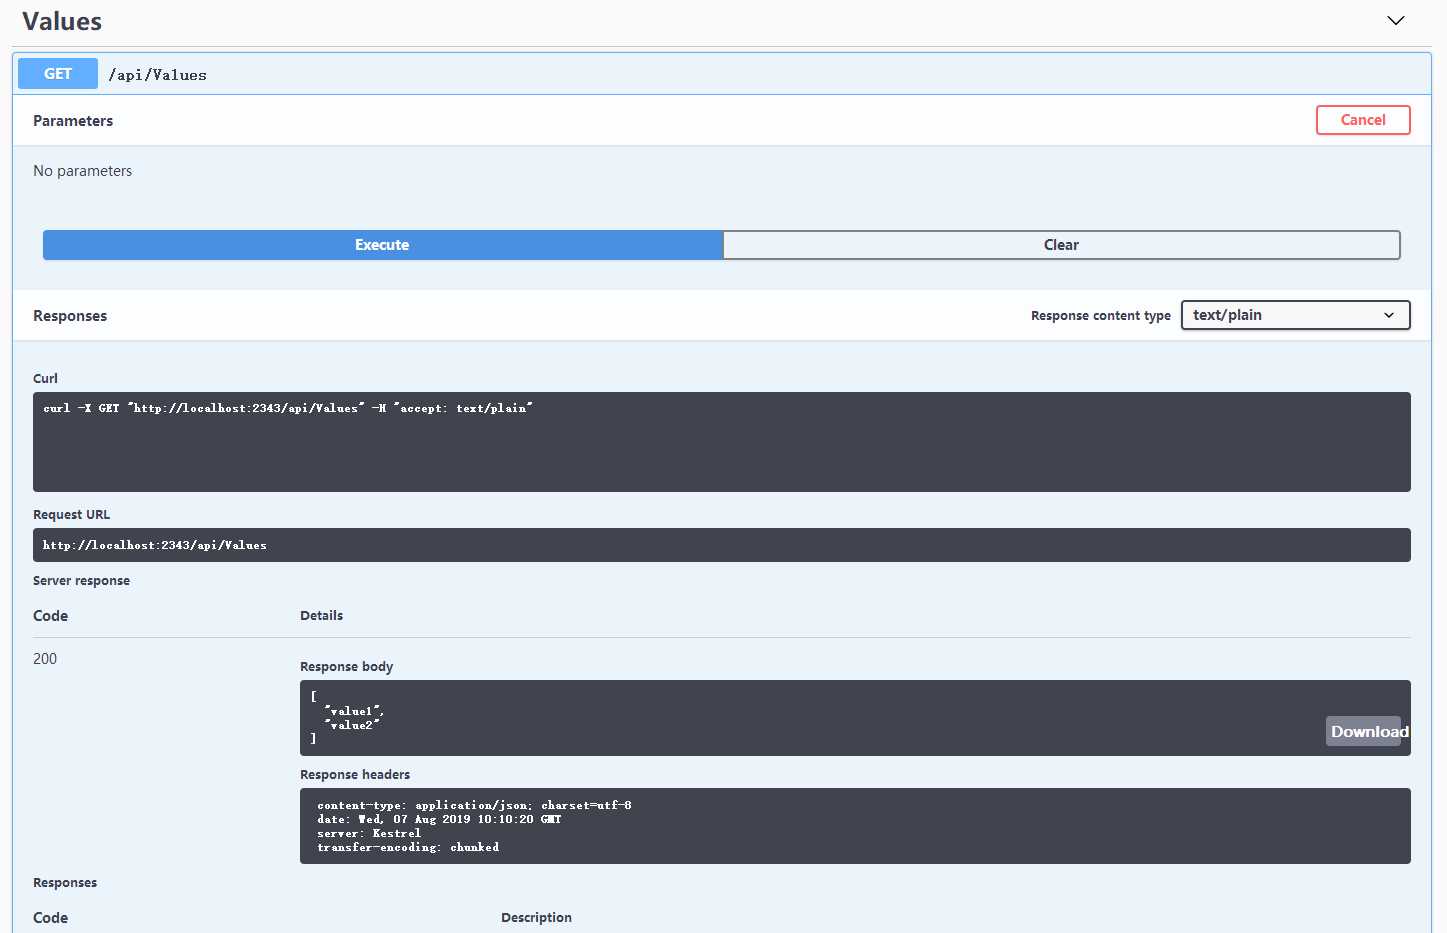This screenshot has height=933, width=1447.
Task: Click the Details column header
Action: 321,616
